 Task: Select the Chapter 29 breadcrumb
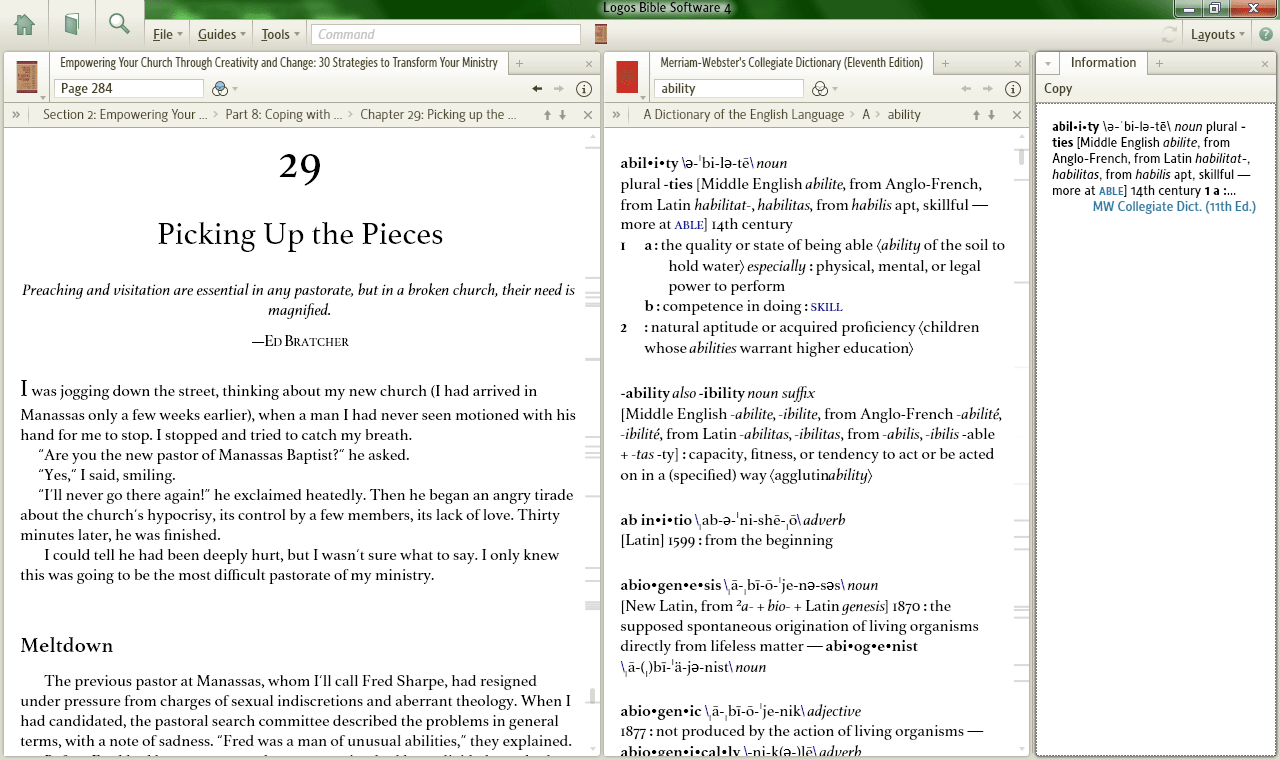[x=438, y=115]
